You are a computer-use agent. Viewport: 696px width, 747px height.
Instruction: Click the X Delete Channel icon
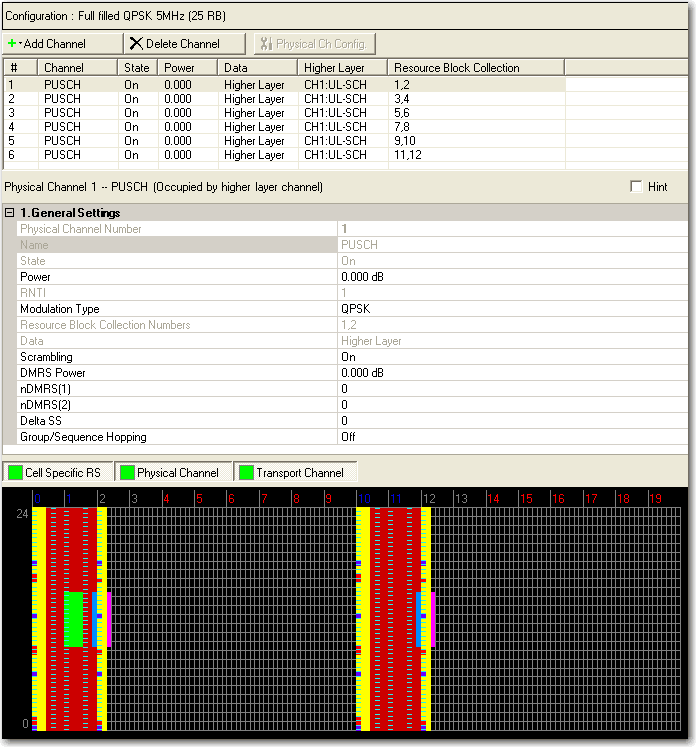coord(136,44)
